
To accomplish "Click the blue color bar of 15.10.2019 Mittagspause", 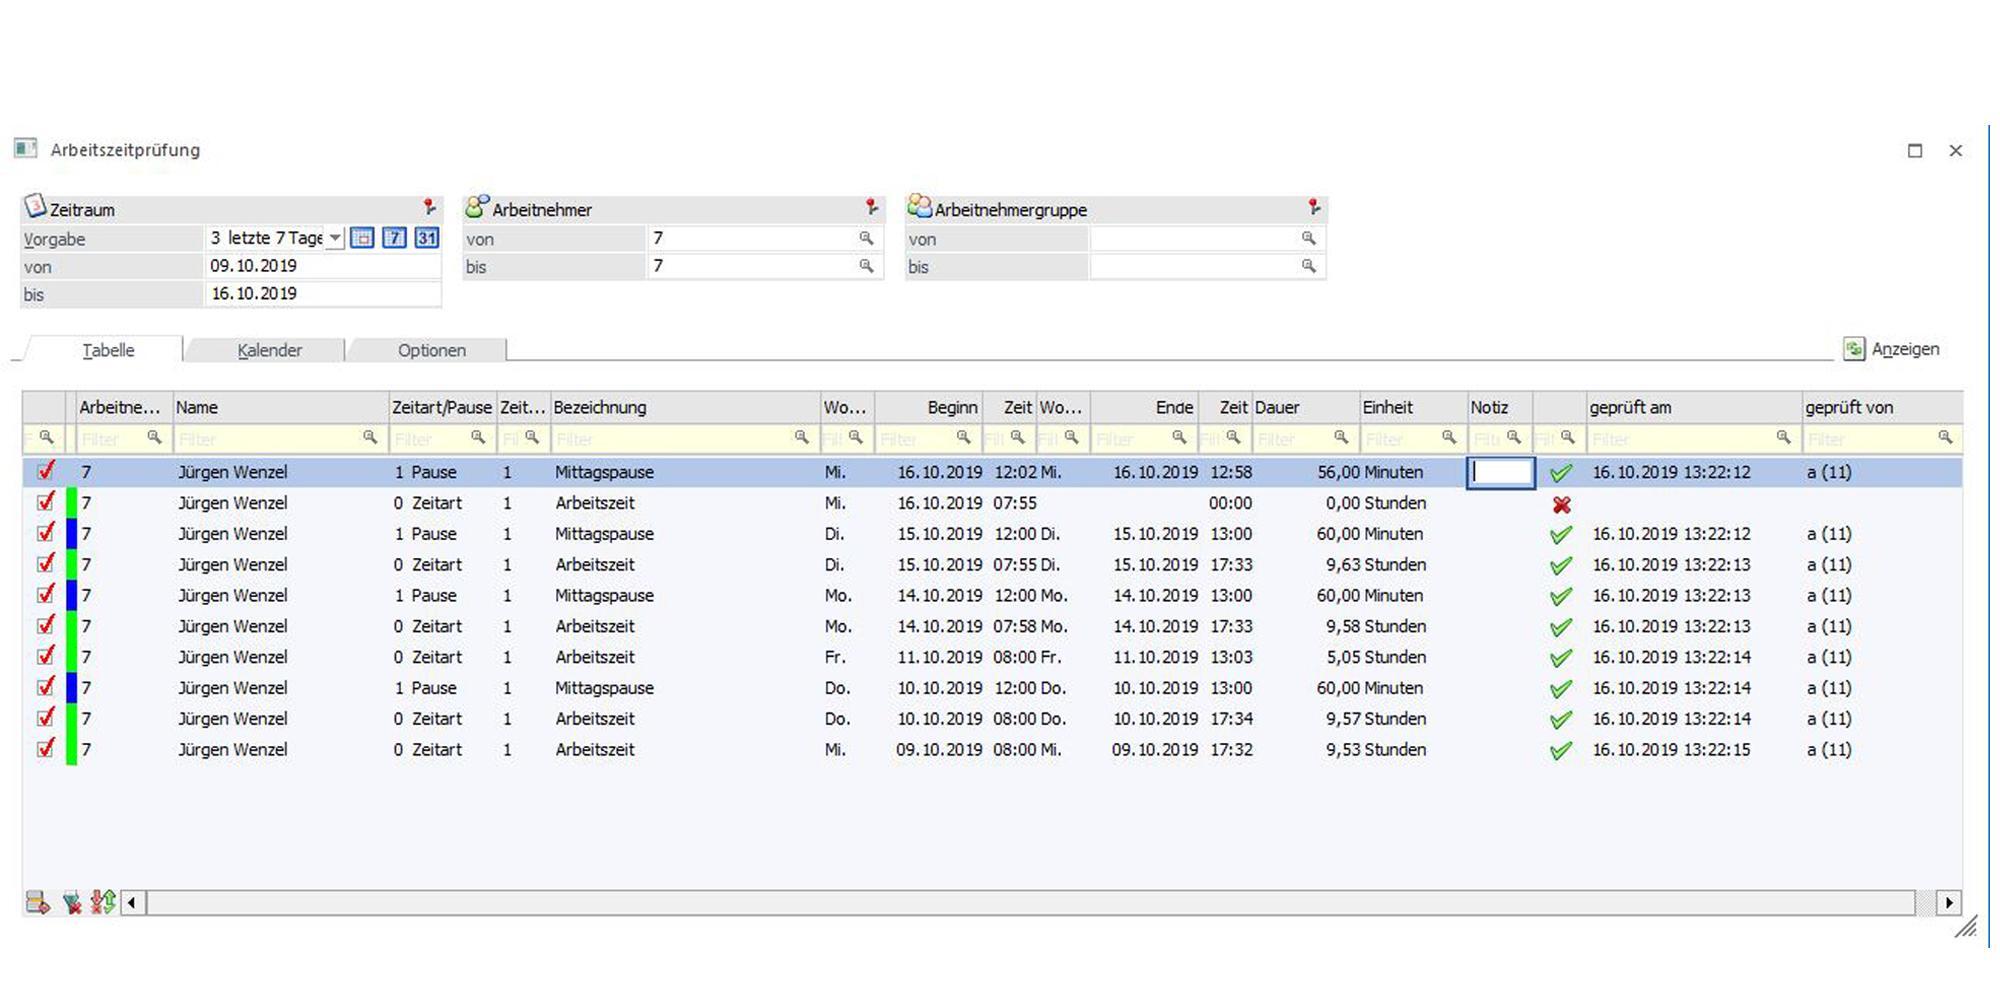I will pyautogui.click(x=71, y=533).
